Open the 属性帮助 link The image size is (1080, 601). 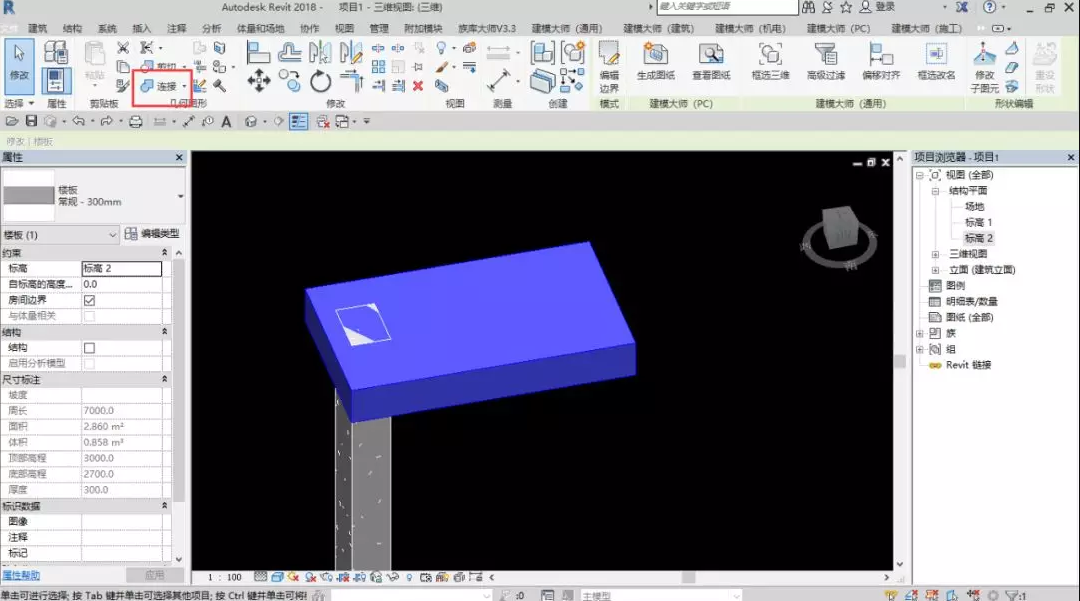pos(21,575)
